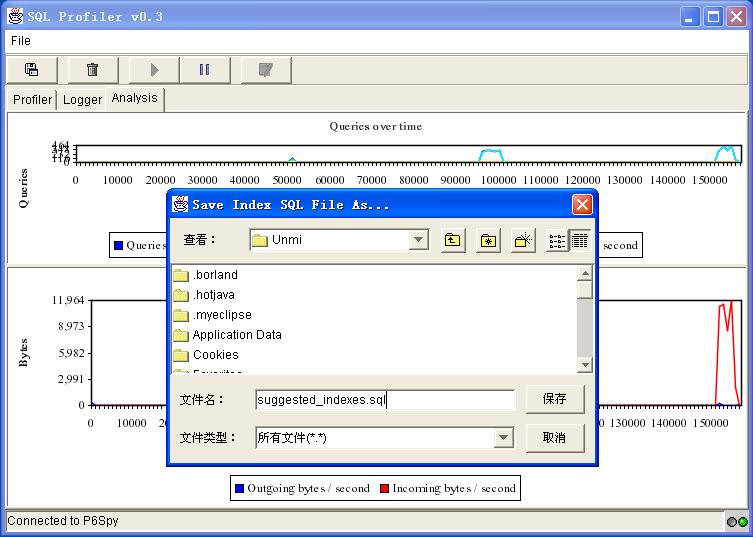
Task: Click the save toolbar icon in SQL Profiler
Action: click(32, 70)
